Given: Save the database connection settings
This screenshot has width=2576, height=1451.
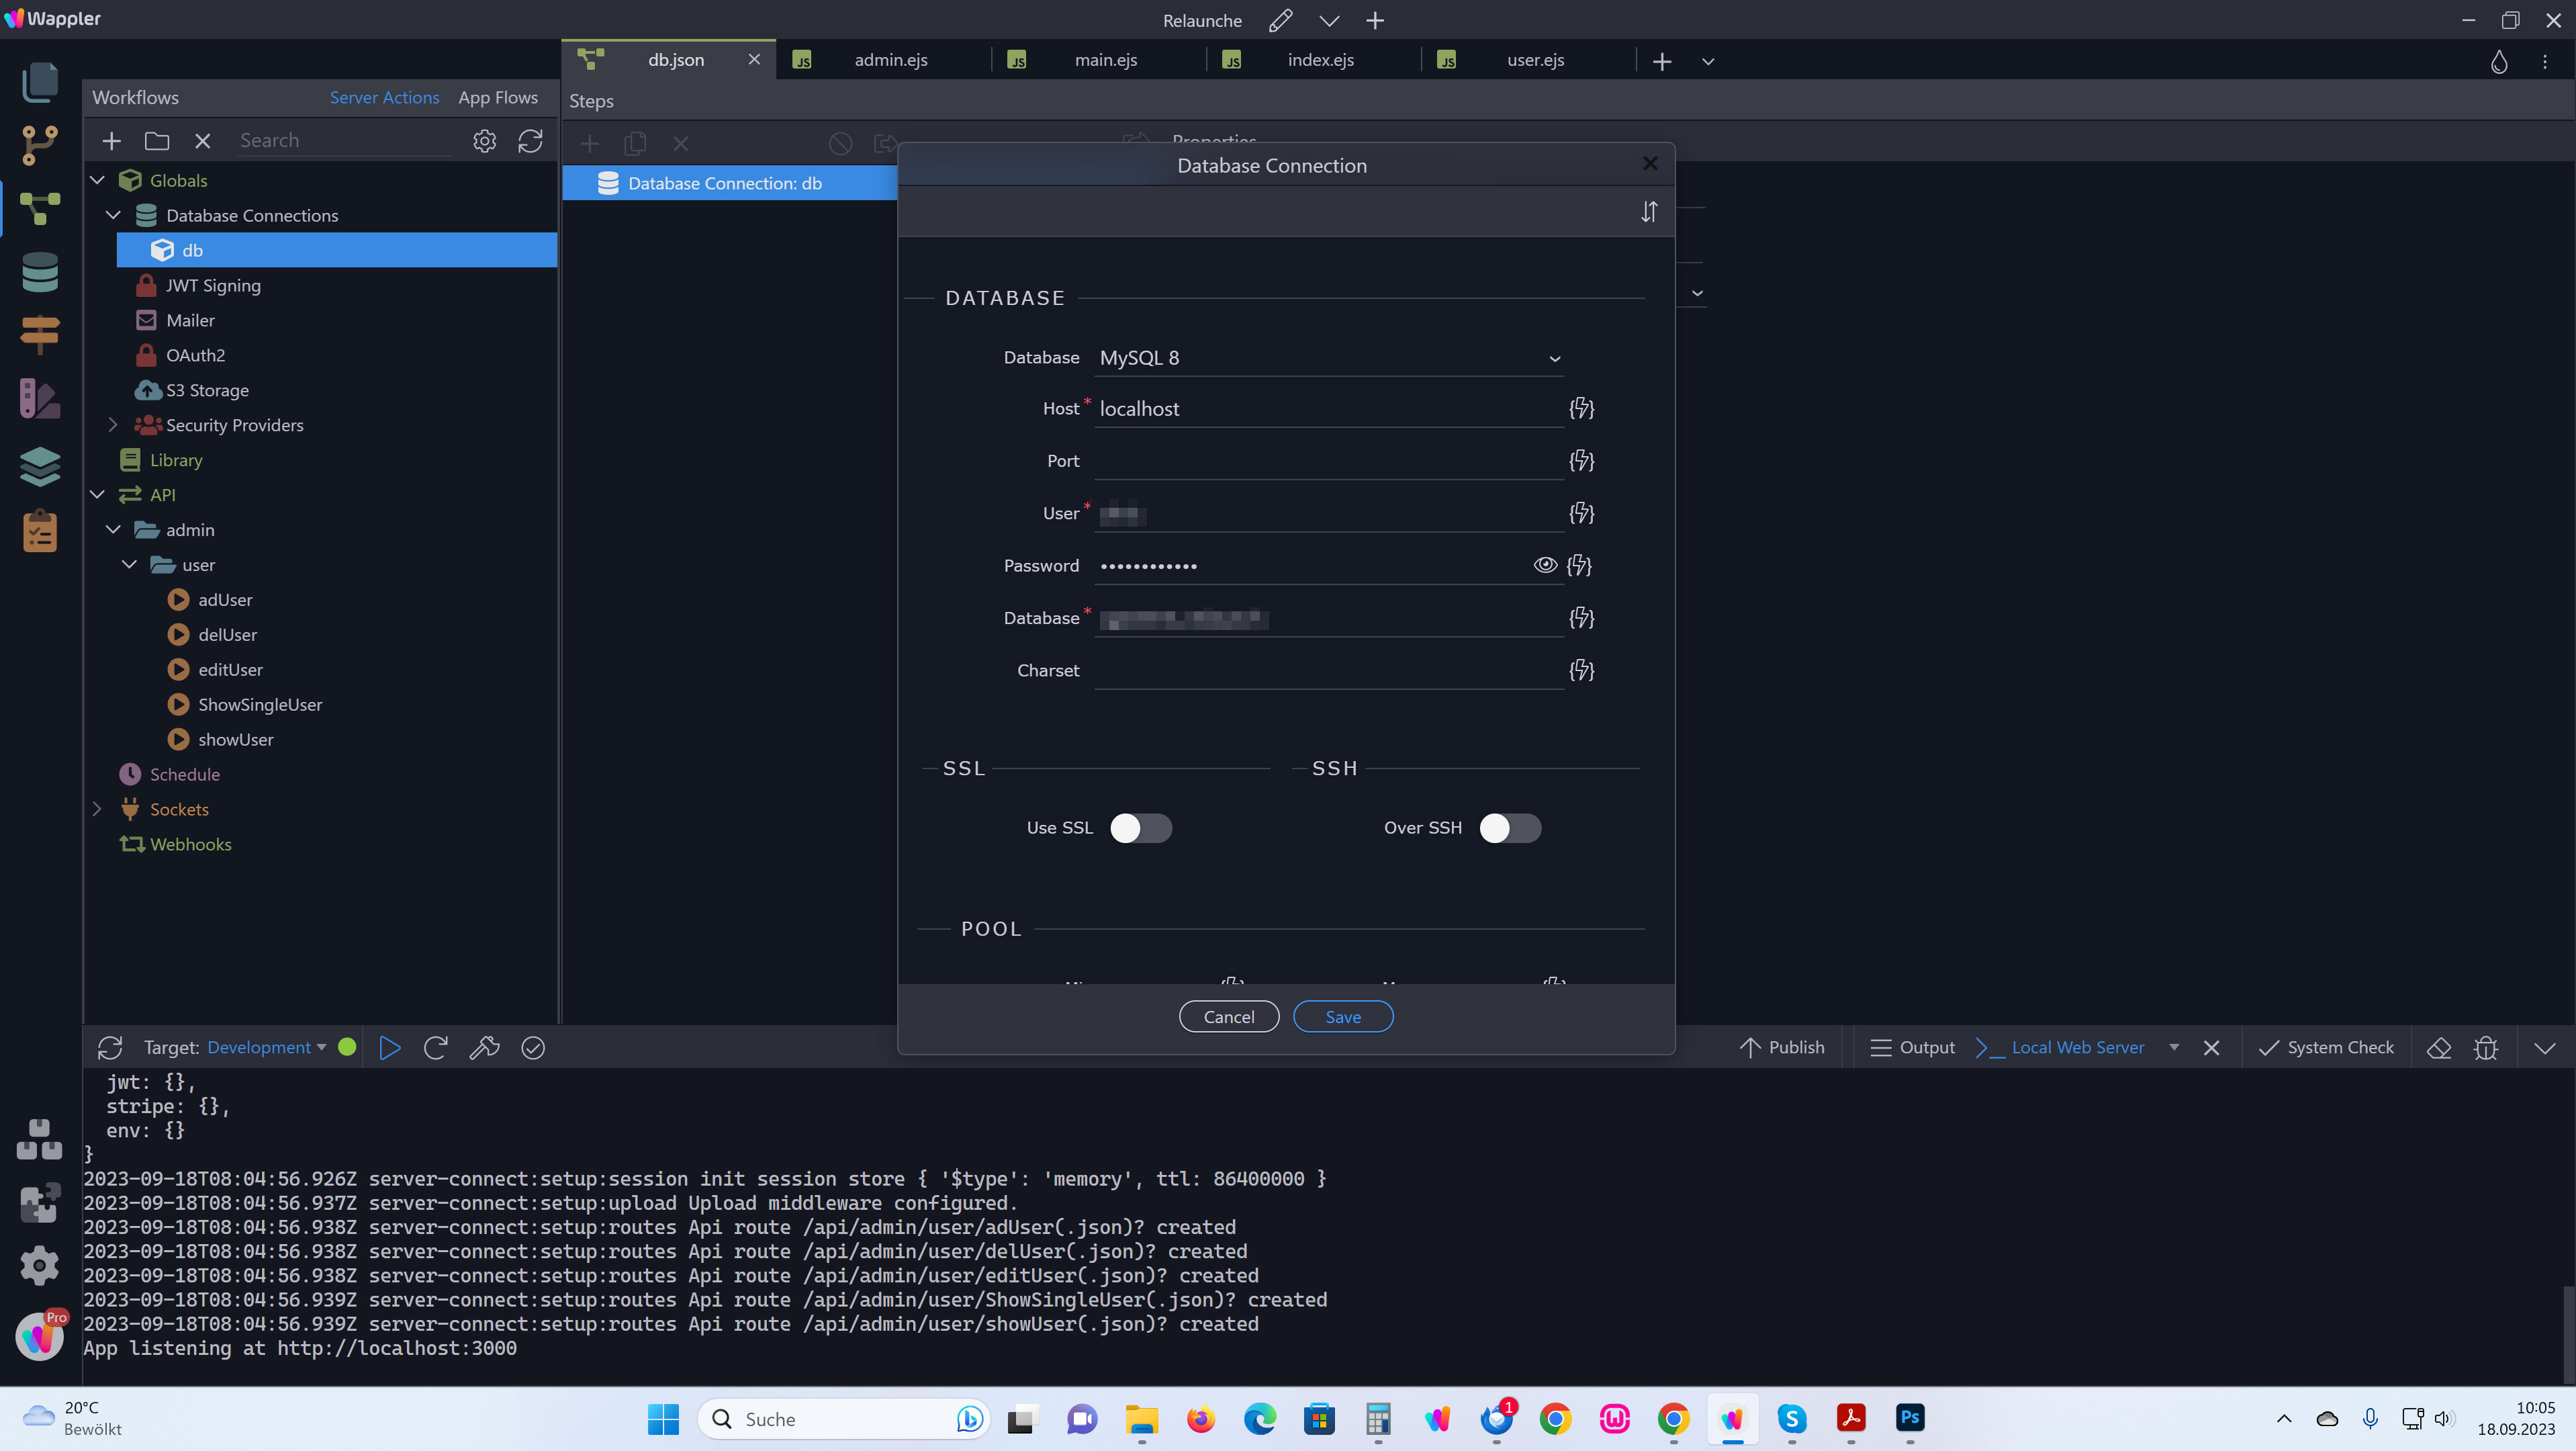Looking at the screenshot, I should 1343,1016.
